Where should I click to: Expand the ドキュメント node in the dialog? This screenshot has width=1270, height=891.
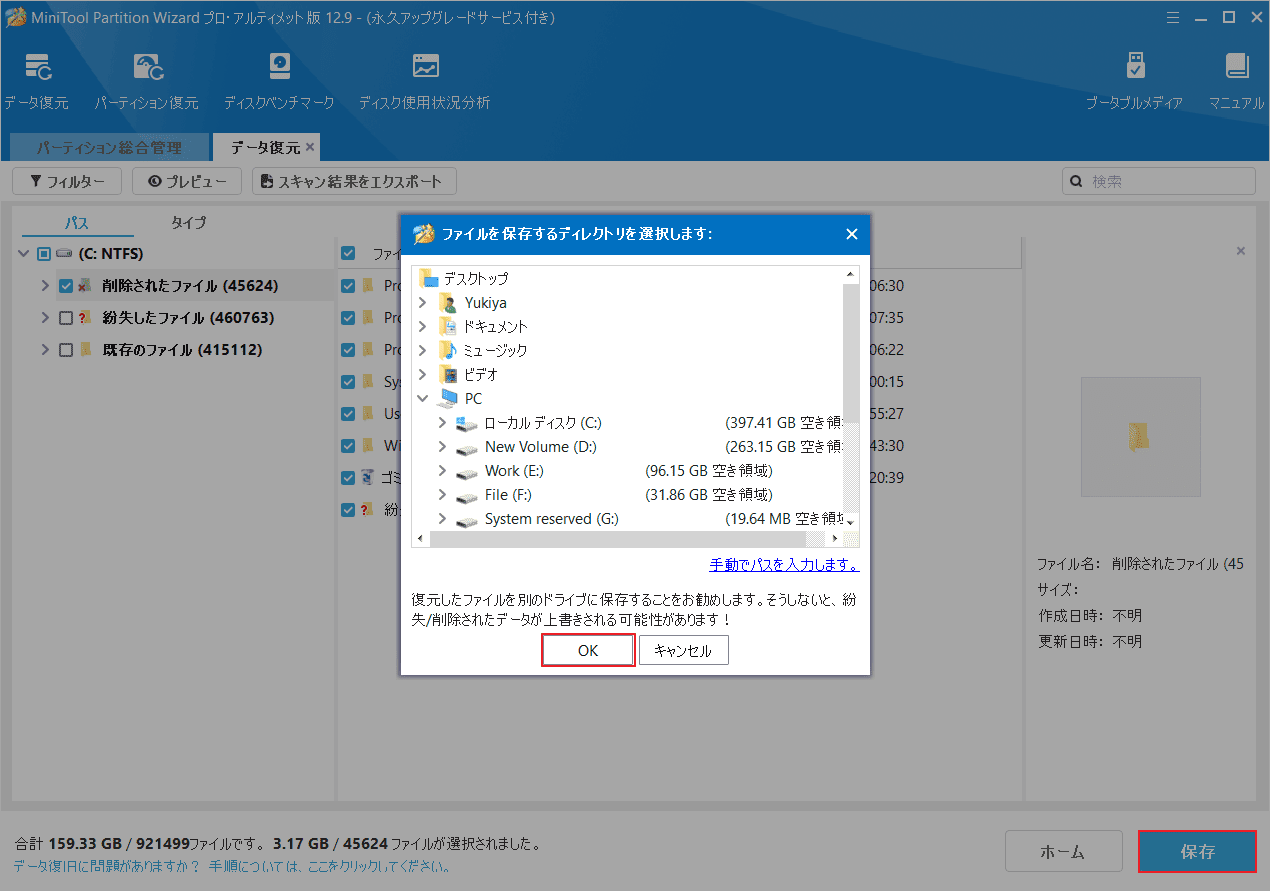pos(423,327)
